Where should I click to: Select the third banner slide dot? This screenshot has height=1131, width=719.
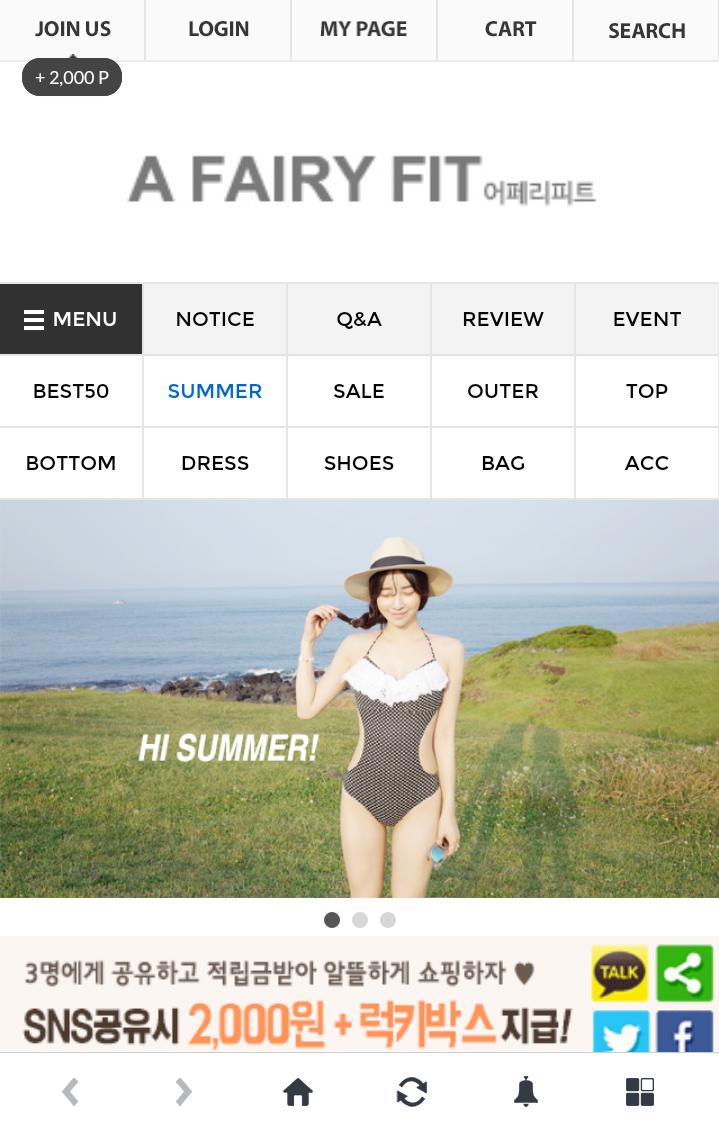[x=388, y=920]
